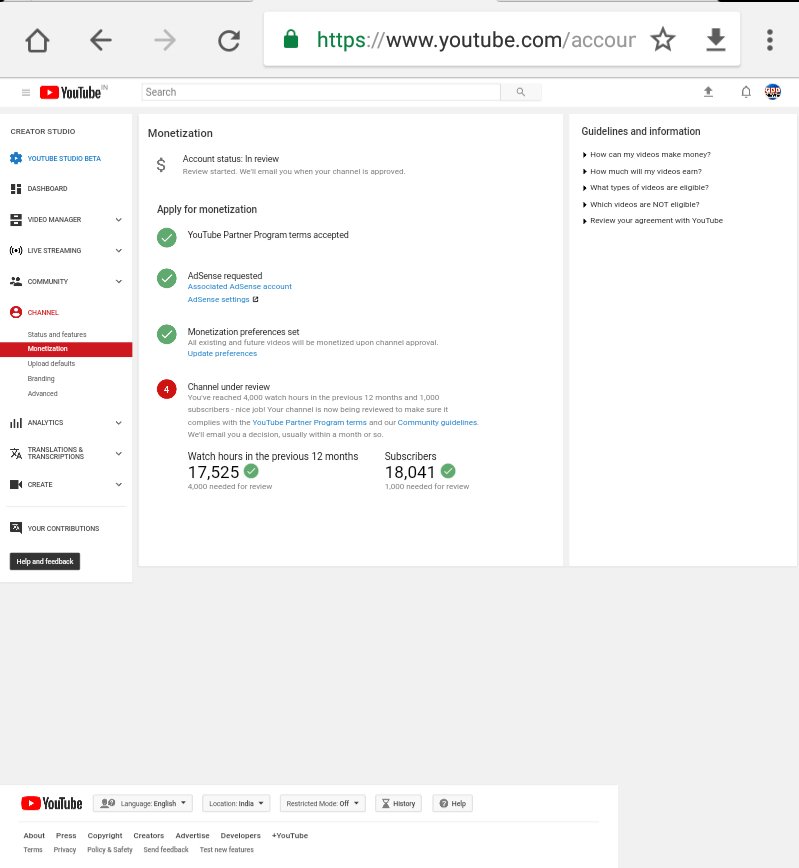Expand the Translations & Transcriptions chevron
The width and height of the screenshot is (799, 868).
pyautogui.click(x=118, y=453)
